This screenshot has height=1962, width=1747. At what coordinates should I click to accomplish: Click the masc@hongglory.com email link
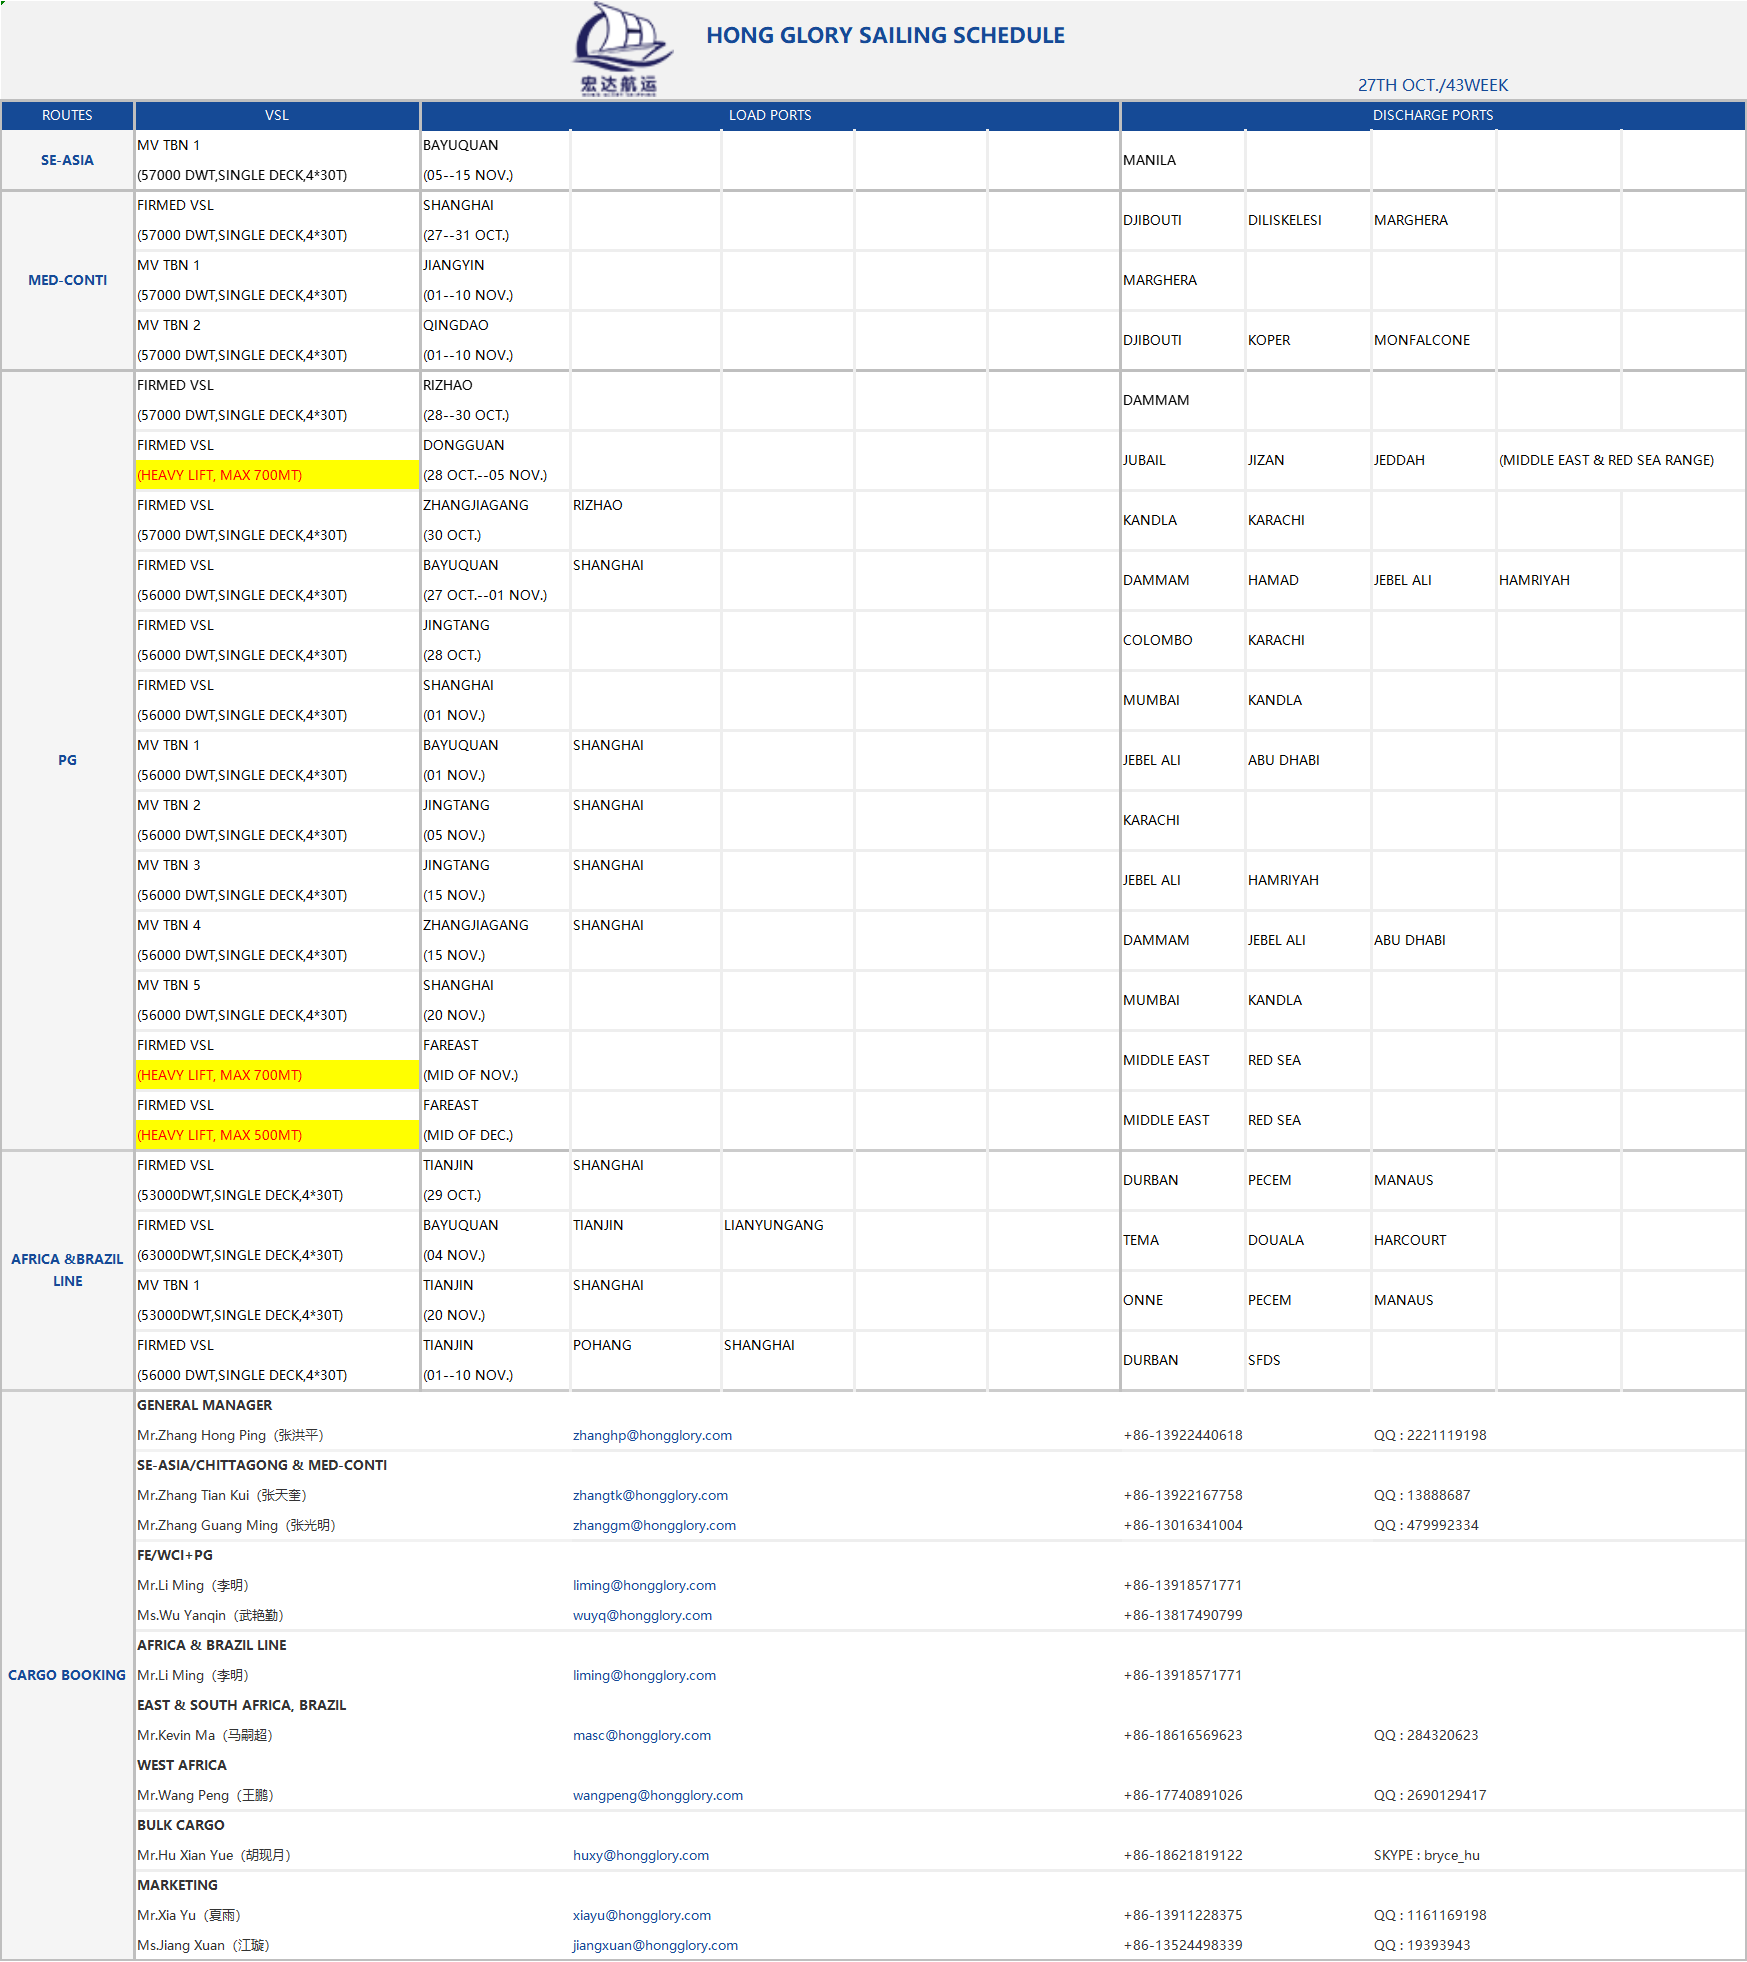tap(641, 1735)
